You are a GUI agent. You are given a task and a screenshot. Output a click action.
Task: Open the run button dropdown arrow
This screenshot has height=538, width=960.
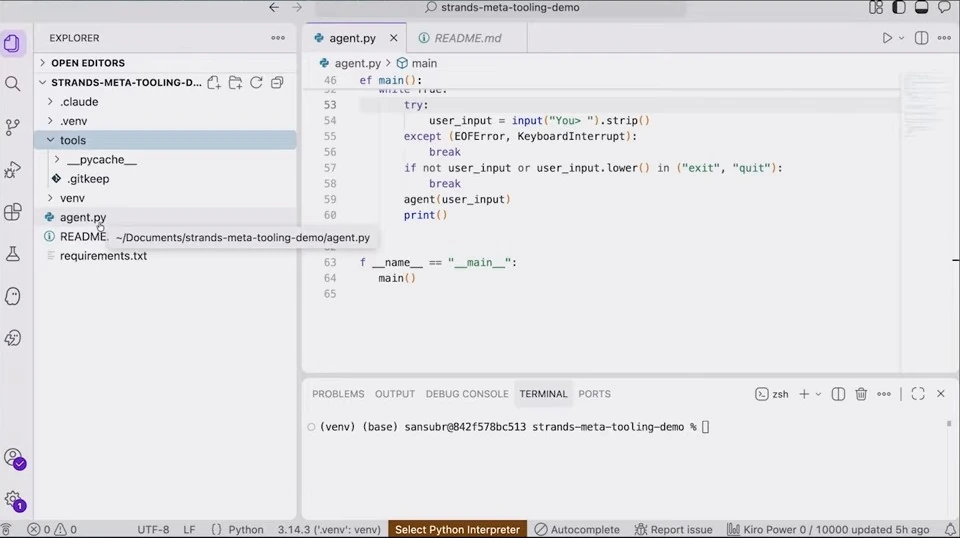pos(901,38)
